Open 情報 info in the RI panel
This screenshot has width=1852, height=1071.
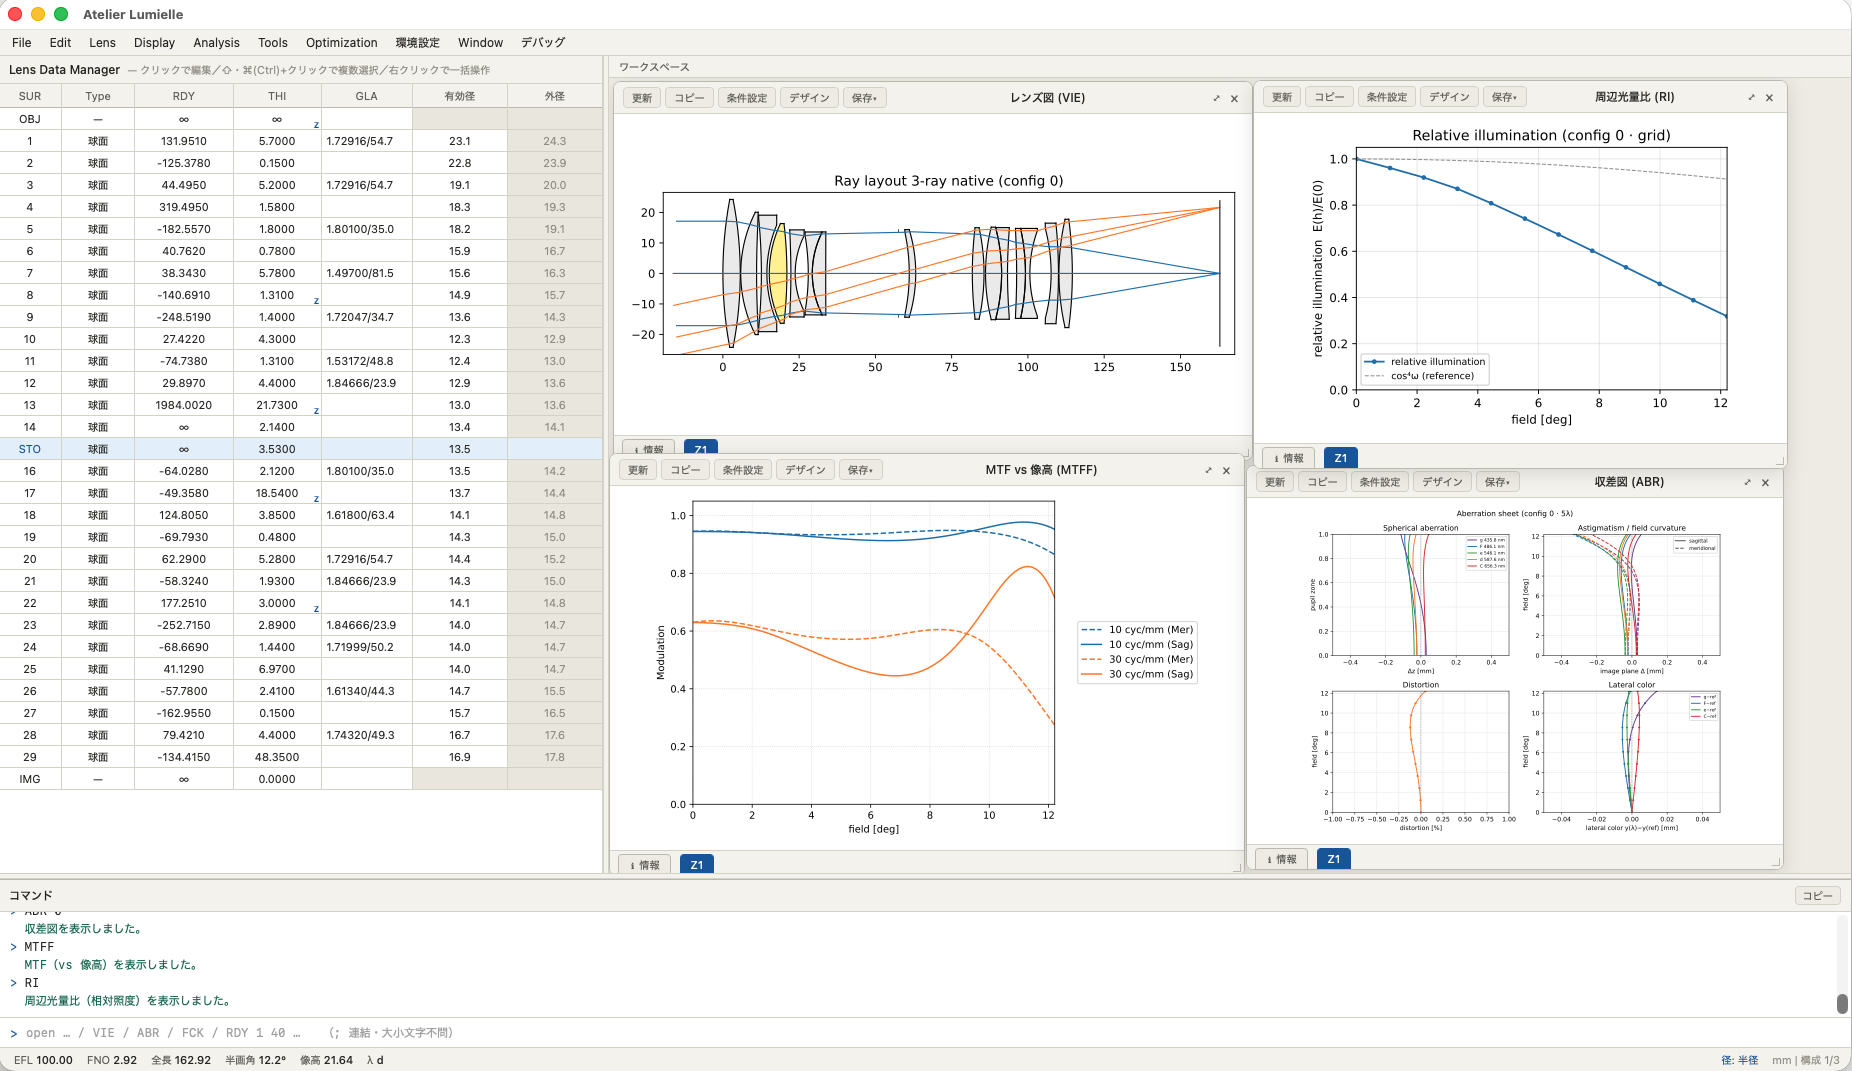pos(1288,458)
